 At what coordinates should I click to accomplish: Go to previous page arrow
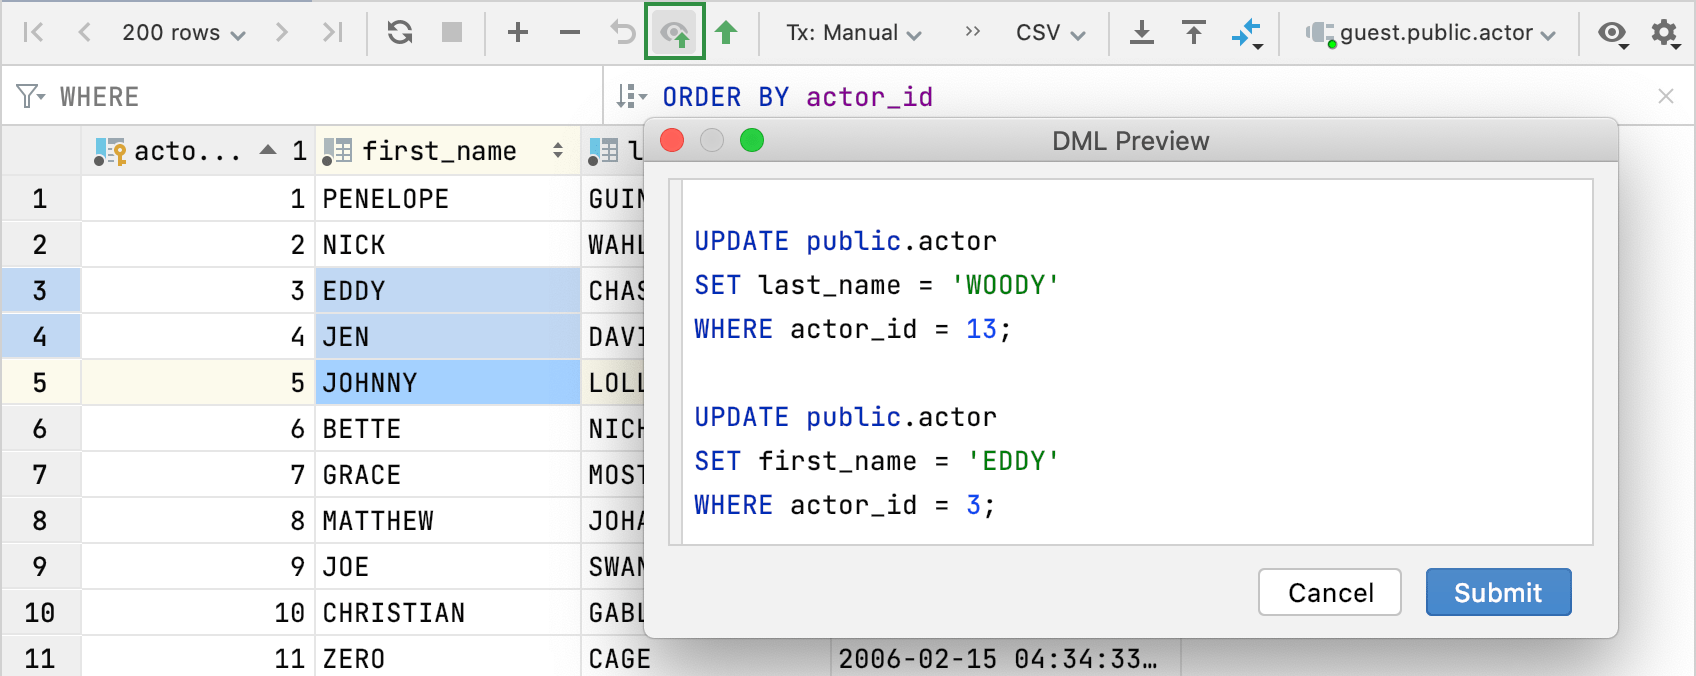tap(84, 33)
